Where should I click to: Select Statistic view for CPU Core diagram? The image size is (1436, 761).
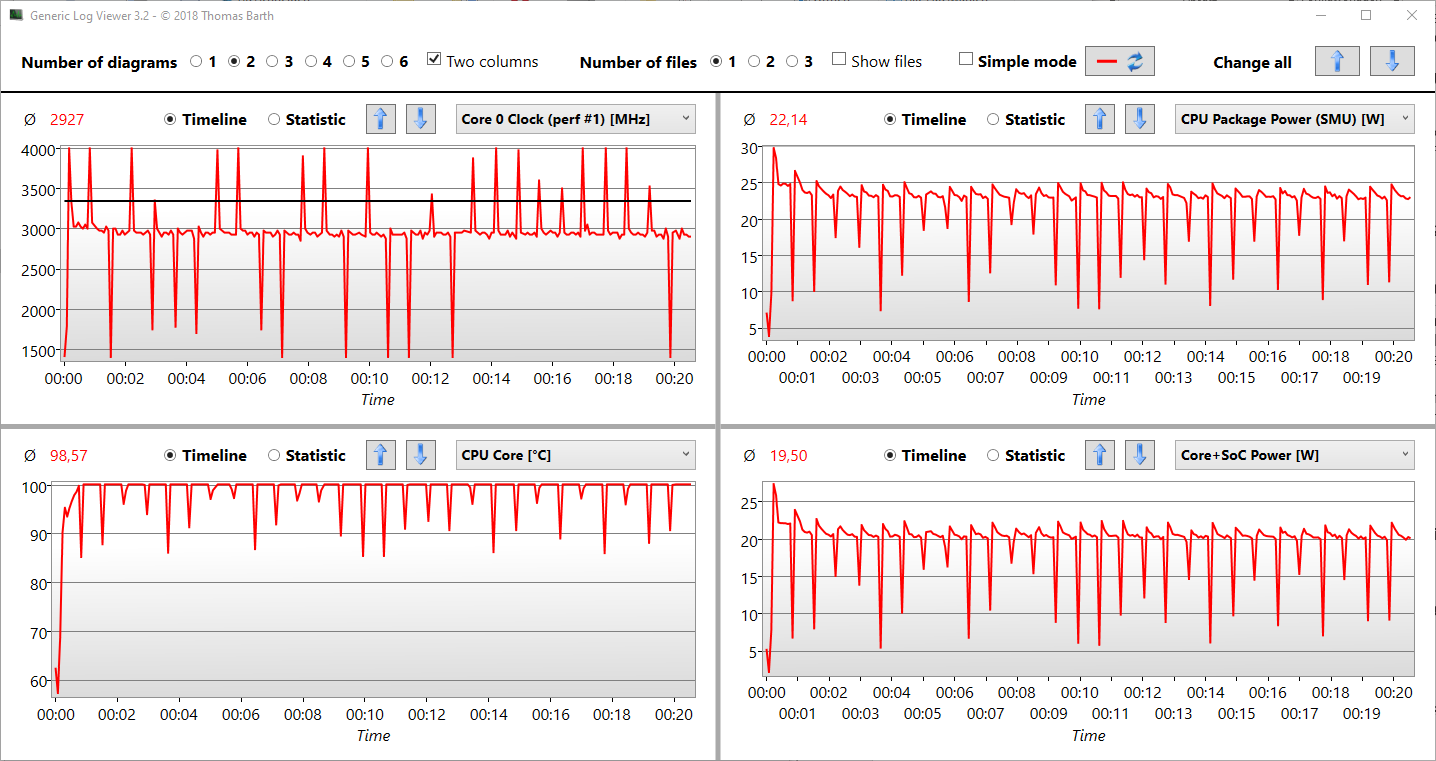(274, 455)
